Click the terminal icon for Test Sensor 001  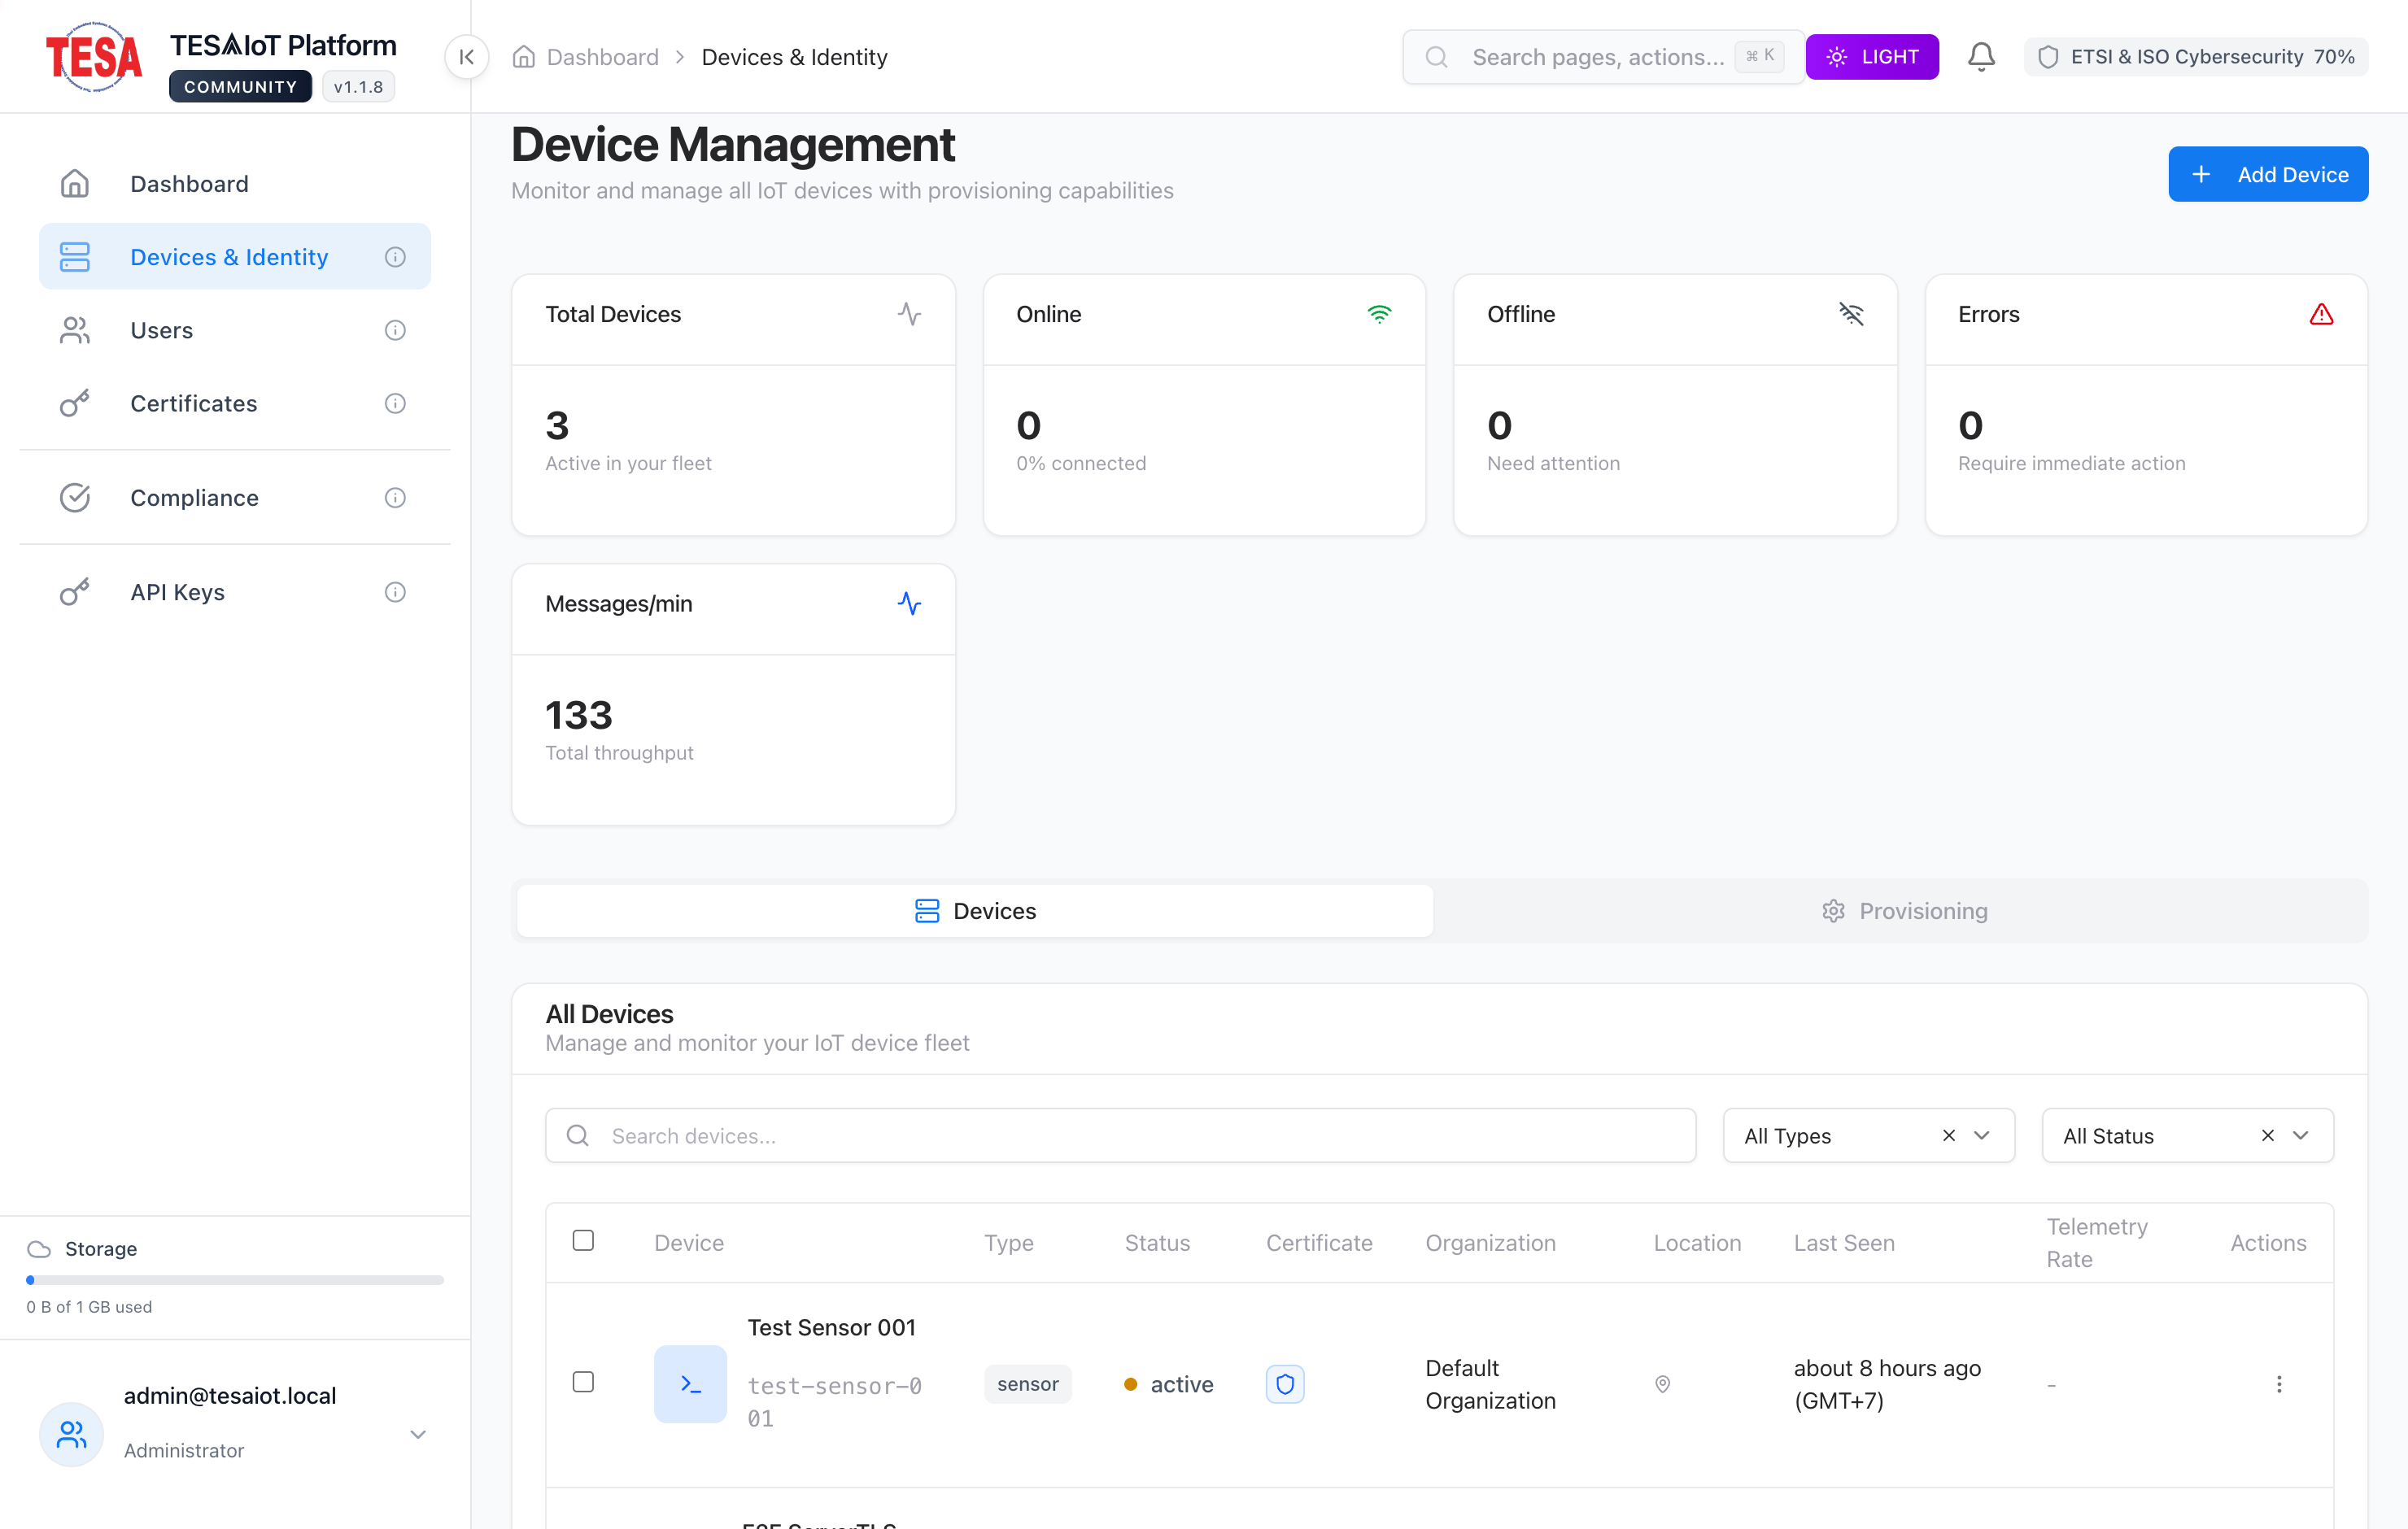tap(690, 1384)
